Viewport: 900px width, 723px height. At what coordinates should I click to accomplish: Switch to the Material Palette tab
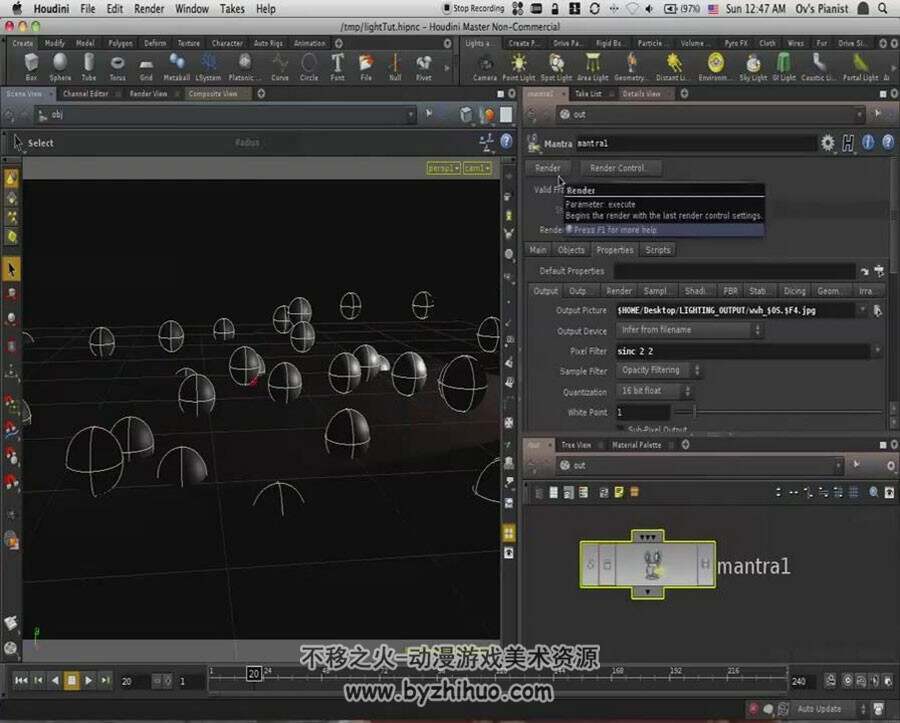click(637, 445)
